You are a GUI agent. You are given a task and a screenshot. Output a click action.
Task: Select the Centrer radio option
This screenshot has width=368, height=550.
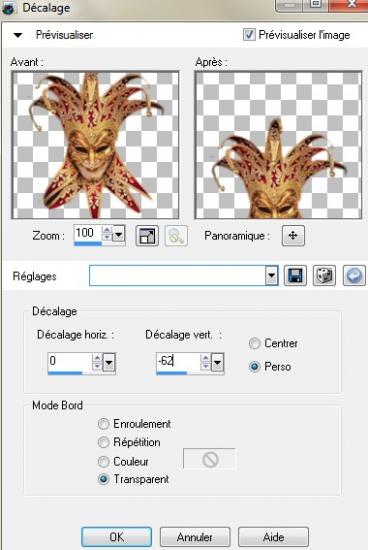pyautogui.click(x=254, y=343)
